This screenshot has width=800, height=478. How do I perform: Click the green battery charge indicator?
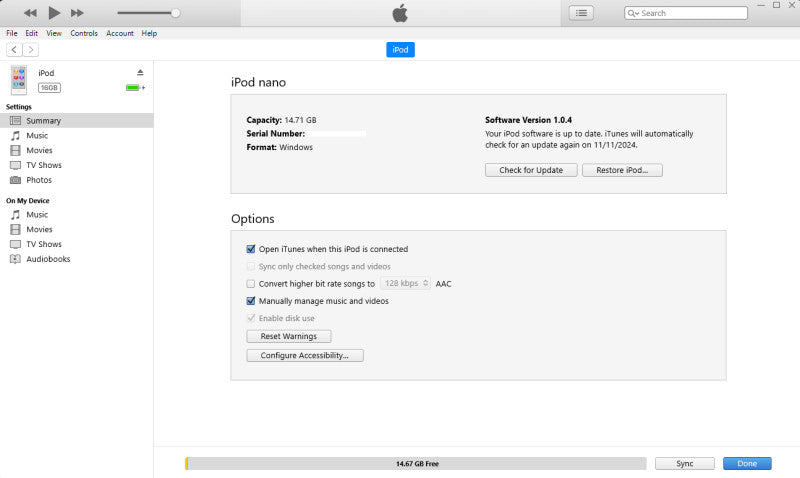135,88
